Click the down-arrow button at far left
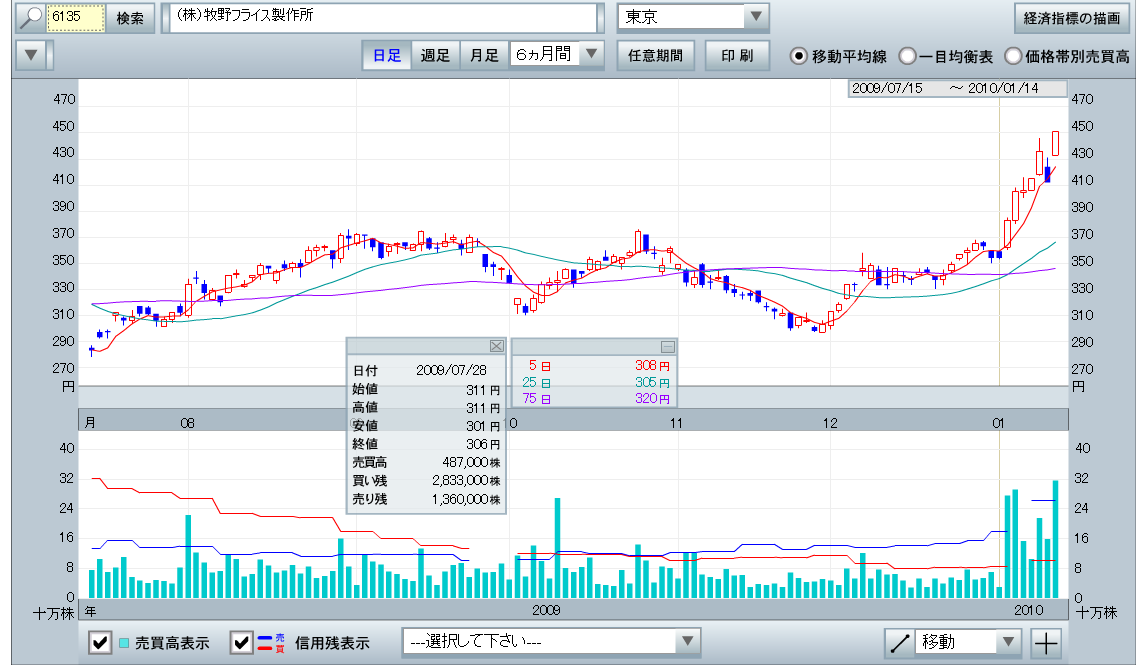The width and height of the screenshot is (1140, 669). (33, 55)
